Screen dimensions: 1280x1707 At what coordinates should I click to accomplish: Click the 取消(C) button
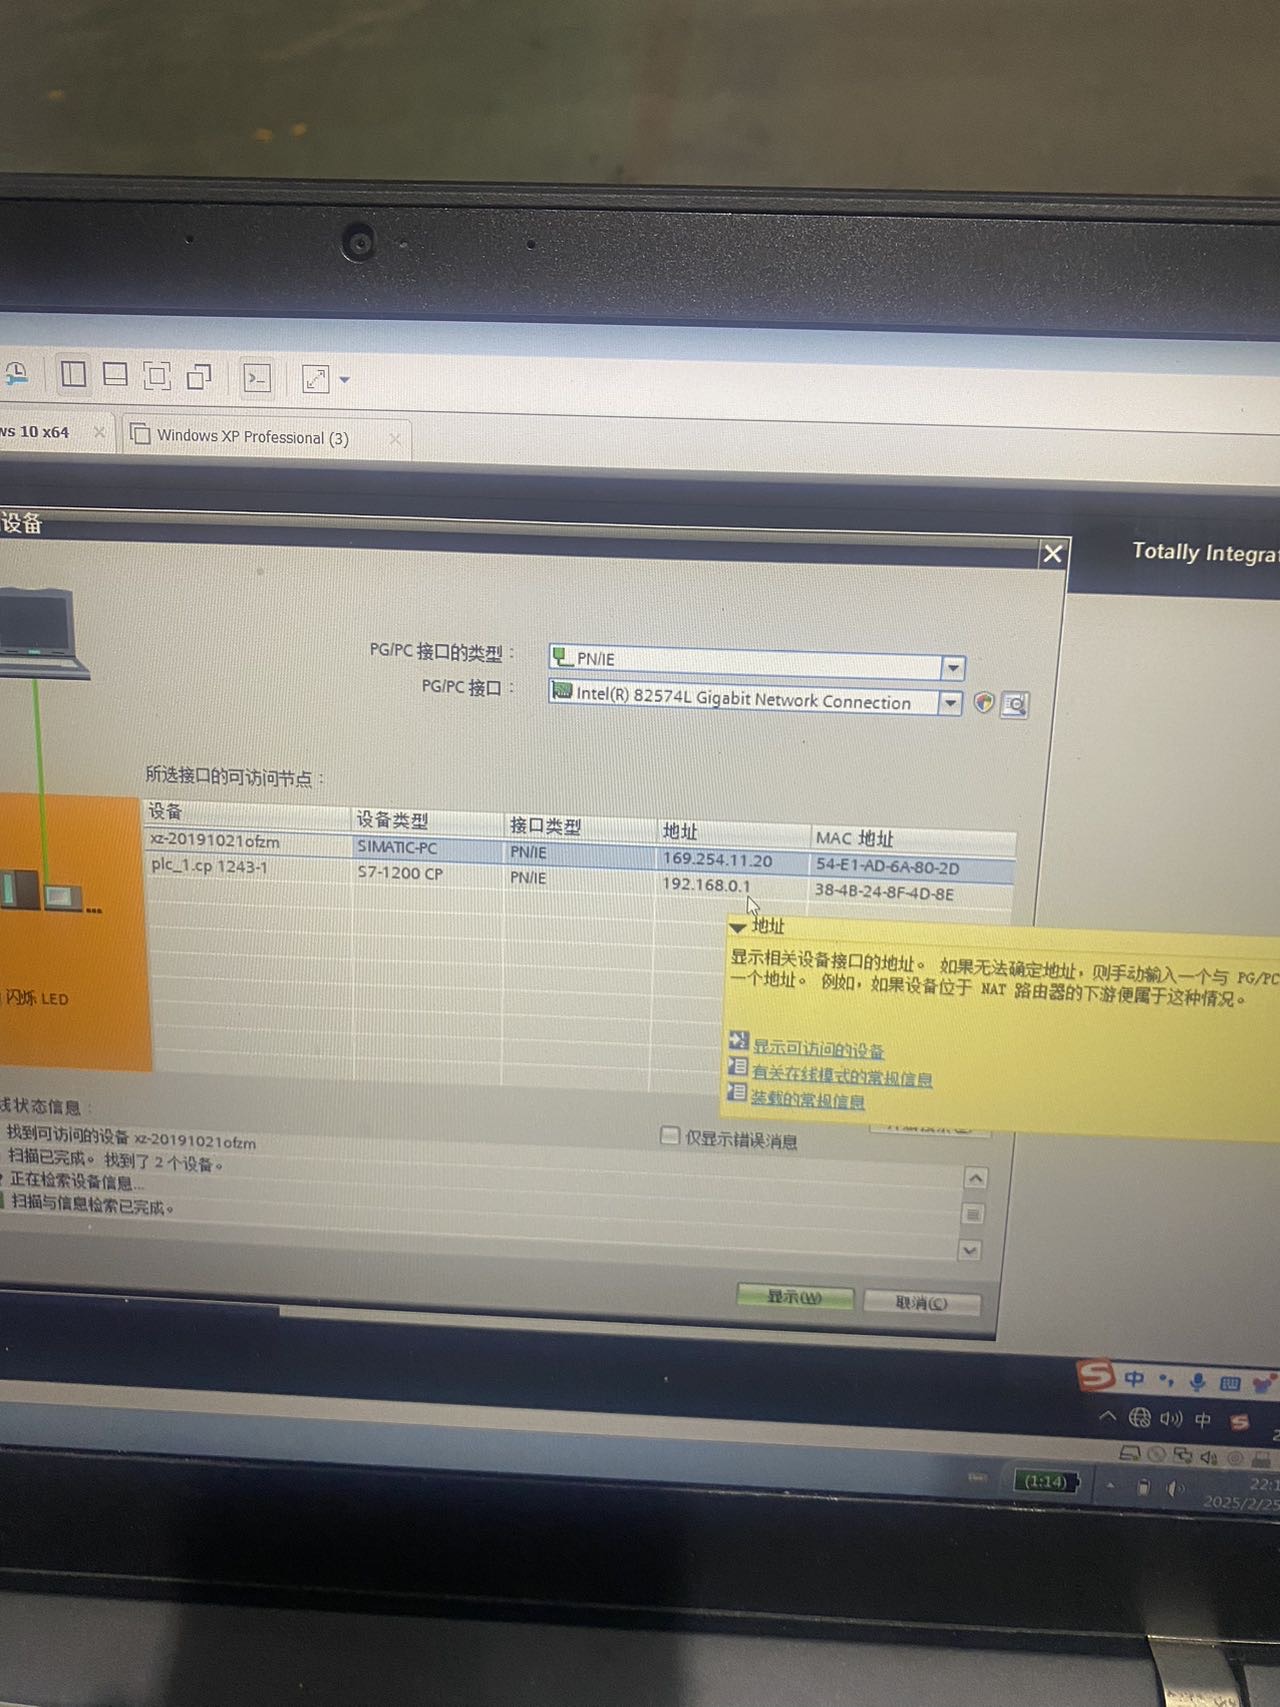(922, 1302)
